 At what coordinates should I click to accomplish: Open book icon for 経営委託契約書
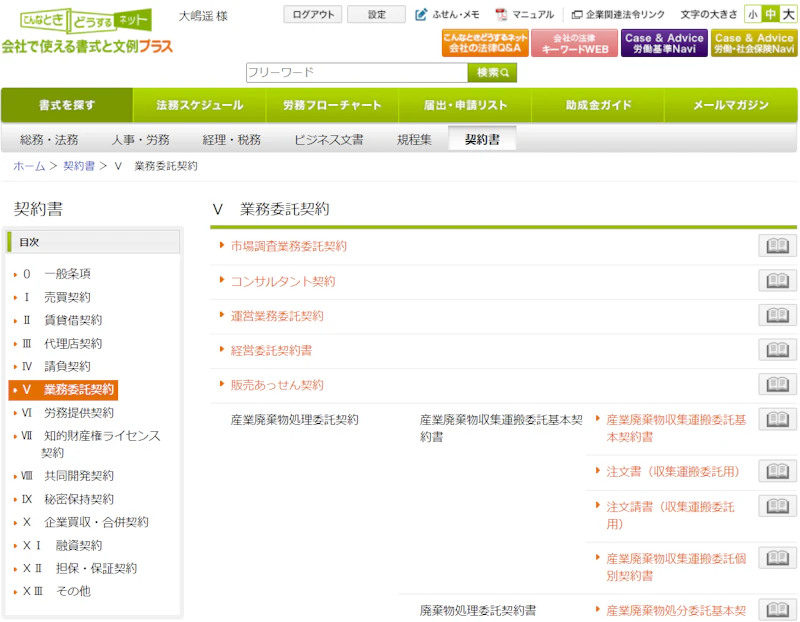[x=777, y=350]
